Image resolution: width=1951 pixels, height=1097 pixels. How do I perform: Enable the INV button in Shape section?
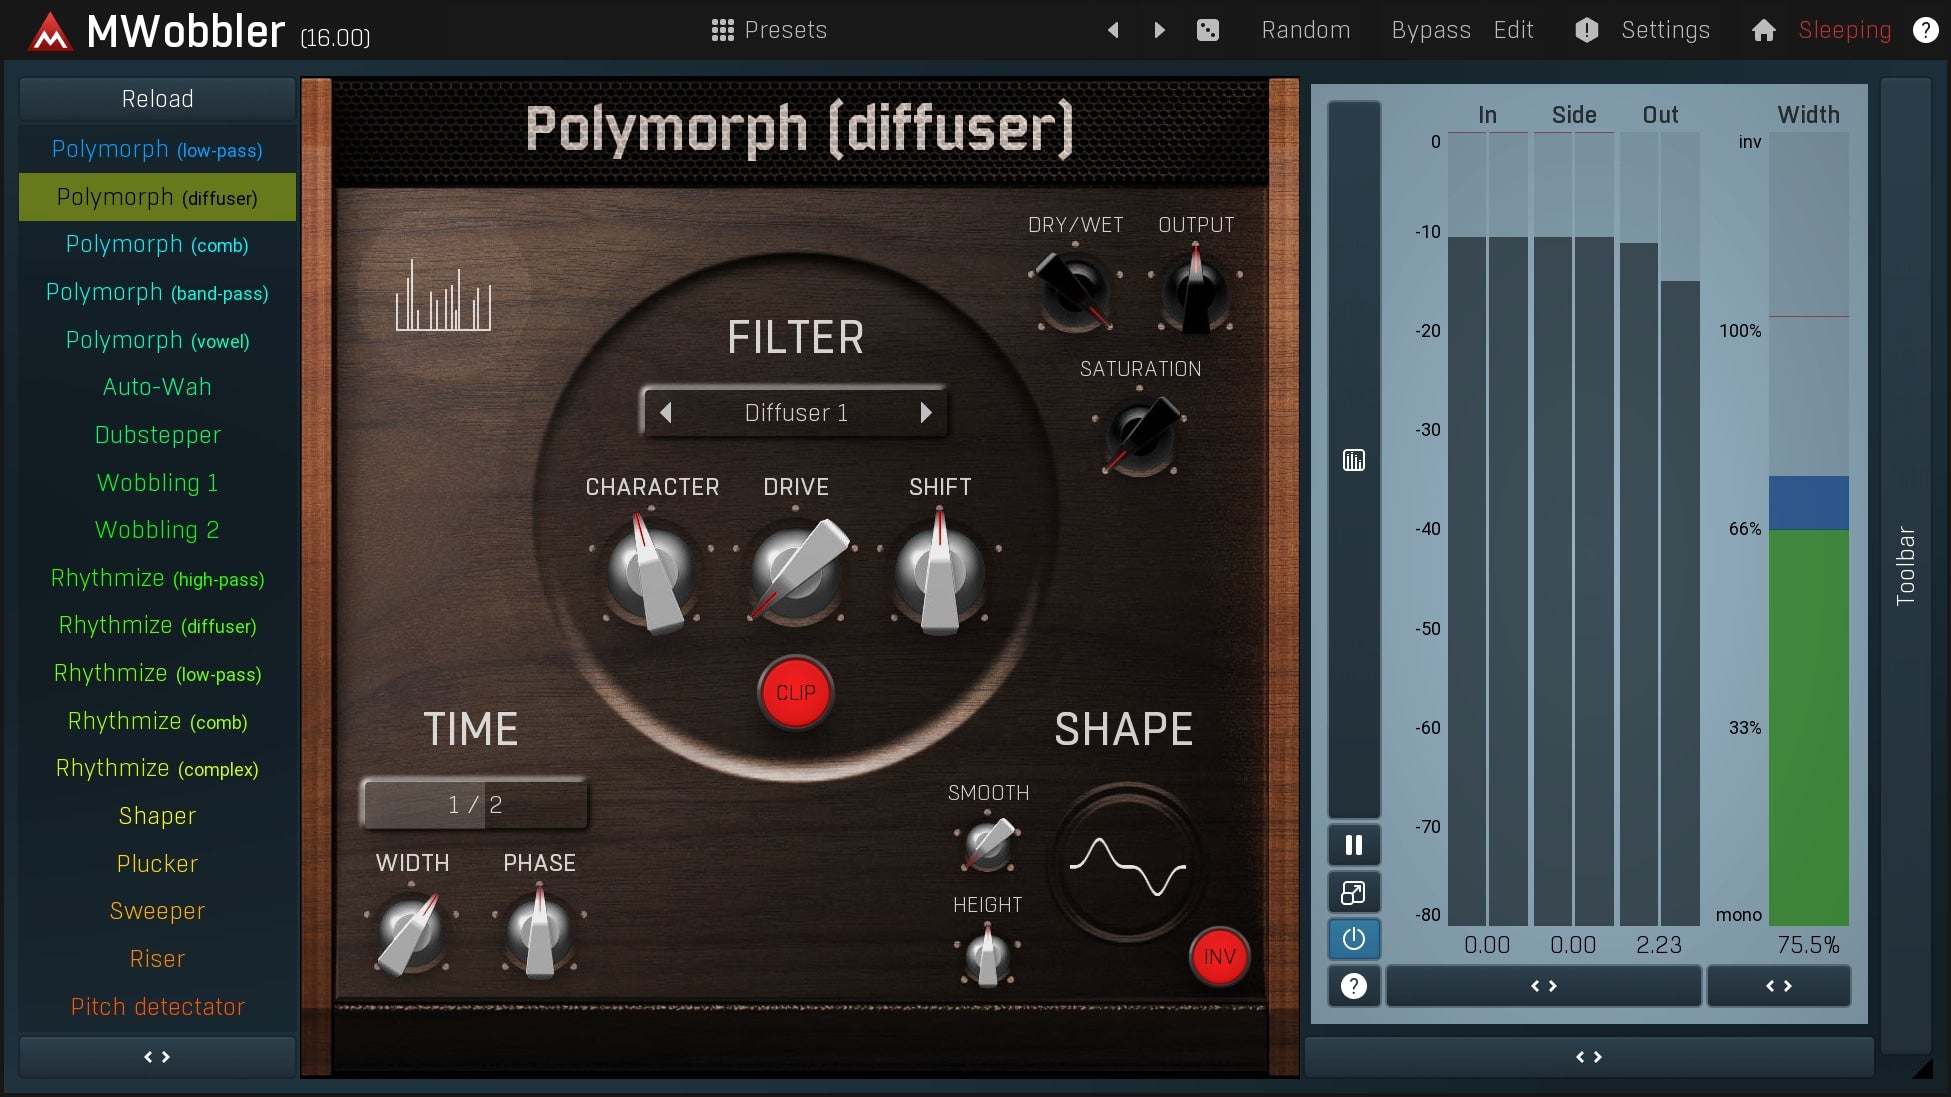[x=1219, y=957]
